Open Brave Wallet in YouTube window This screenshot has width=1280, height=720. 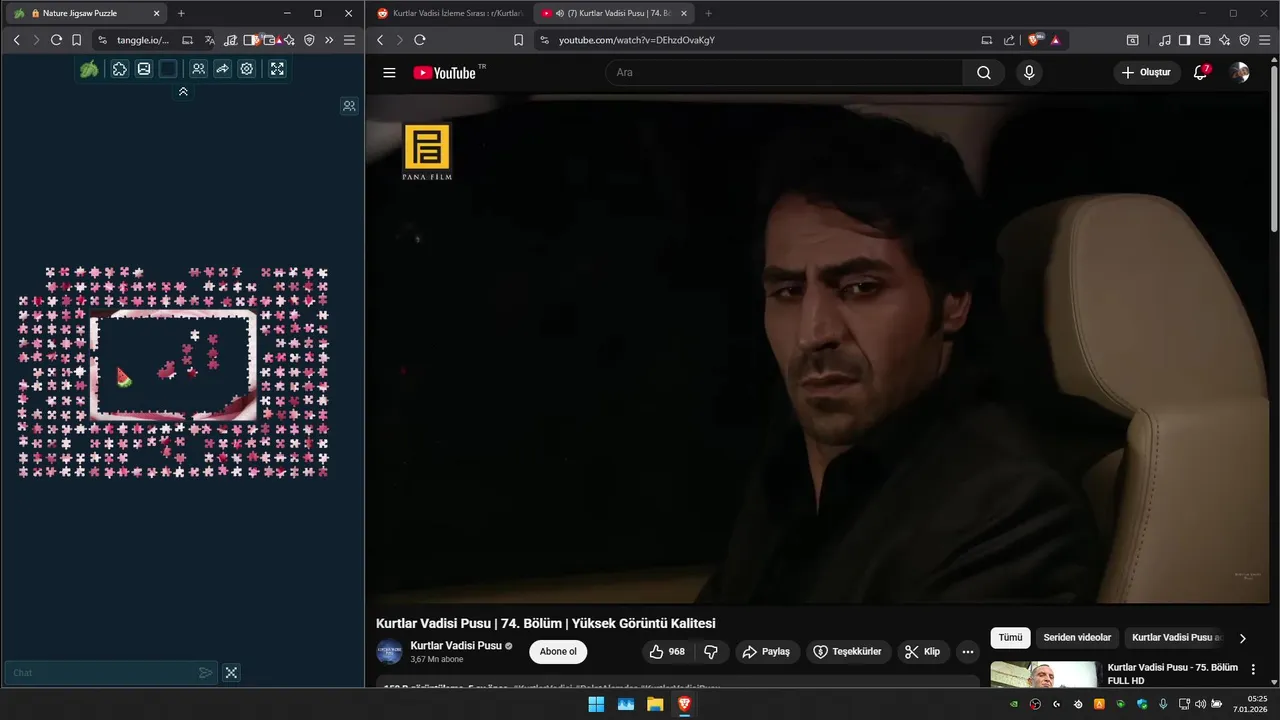tap(1204, 40)
